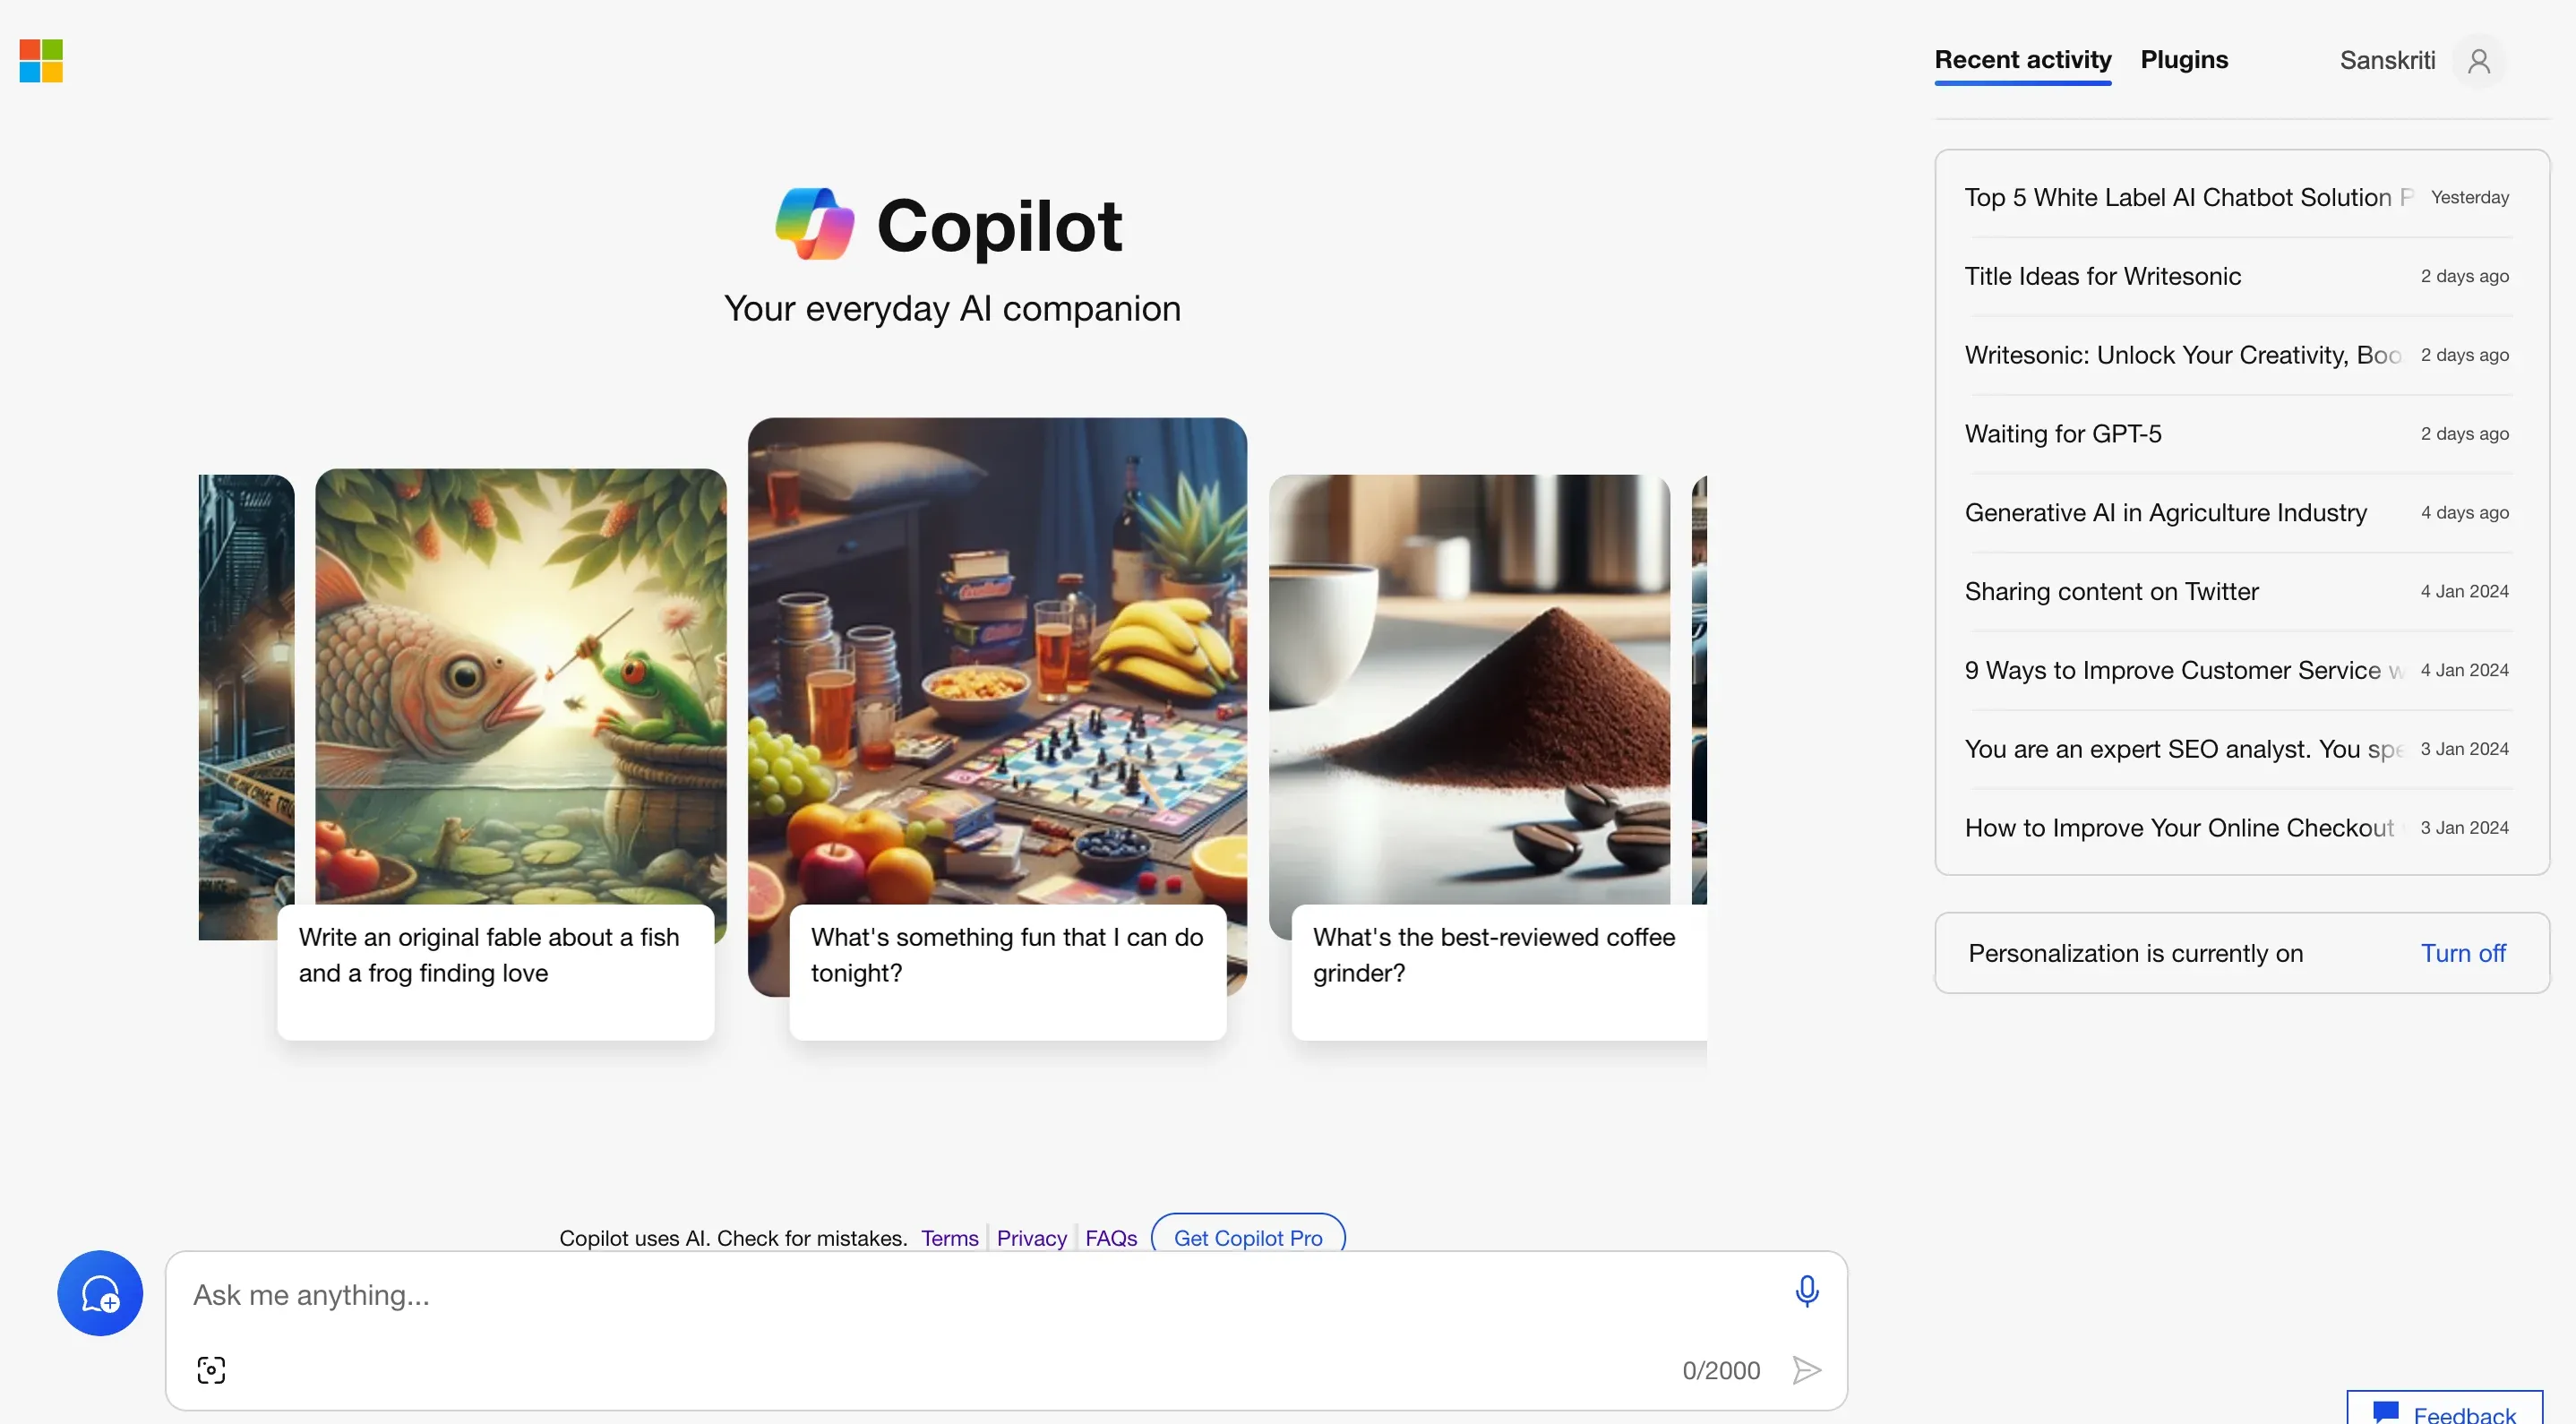Viewport: 2576px width, 1424px height.
Task: Click the chat bubble icon bottom left
Action: 100,1292
